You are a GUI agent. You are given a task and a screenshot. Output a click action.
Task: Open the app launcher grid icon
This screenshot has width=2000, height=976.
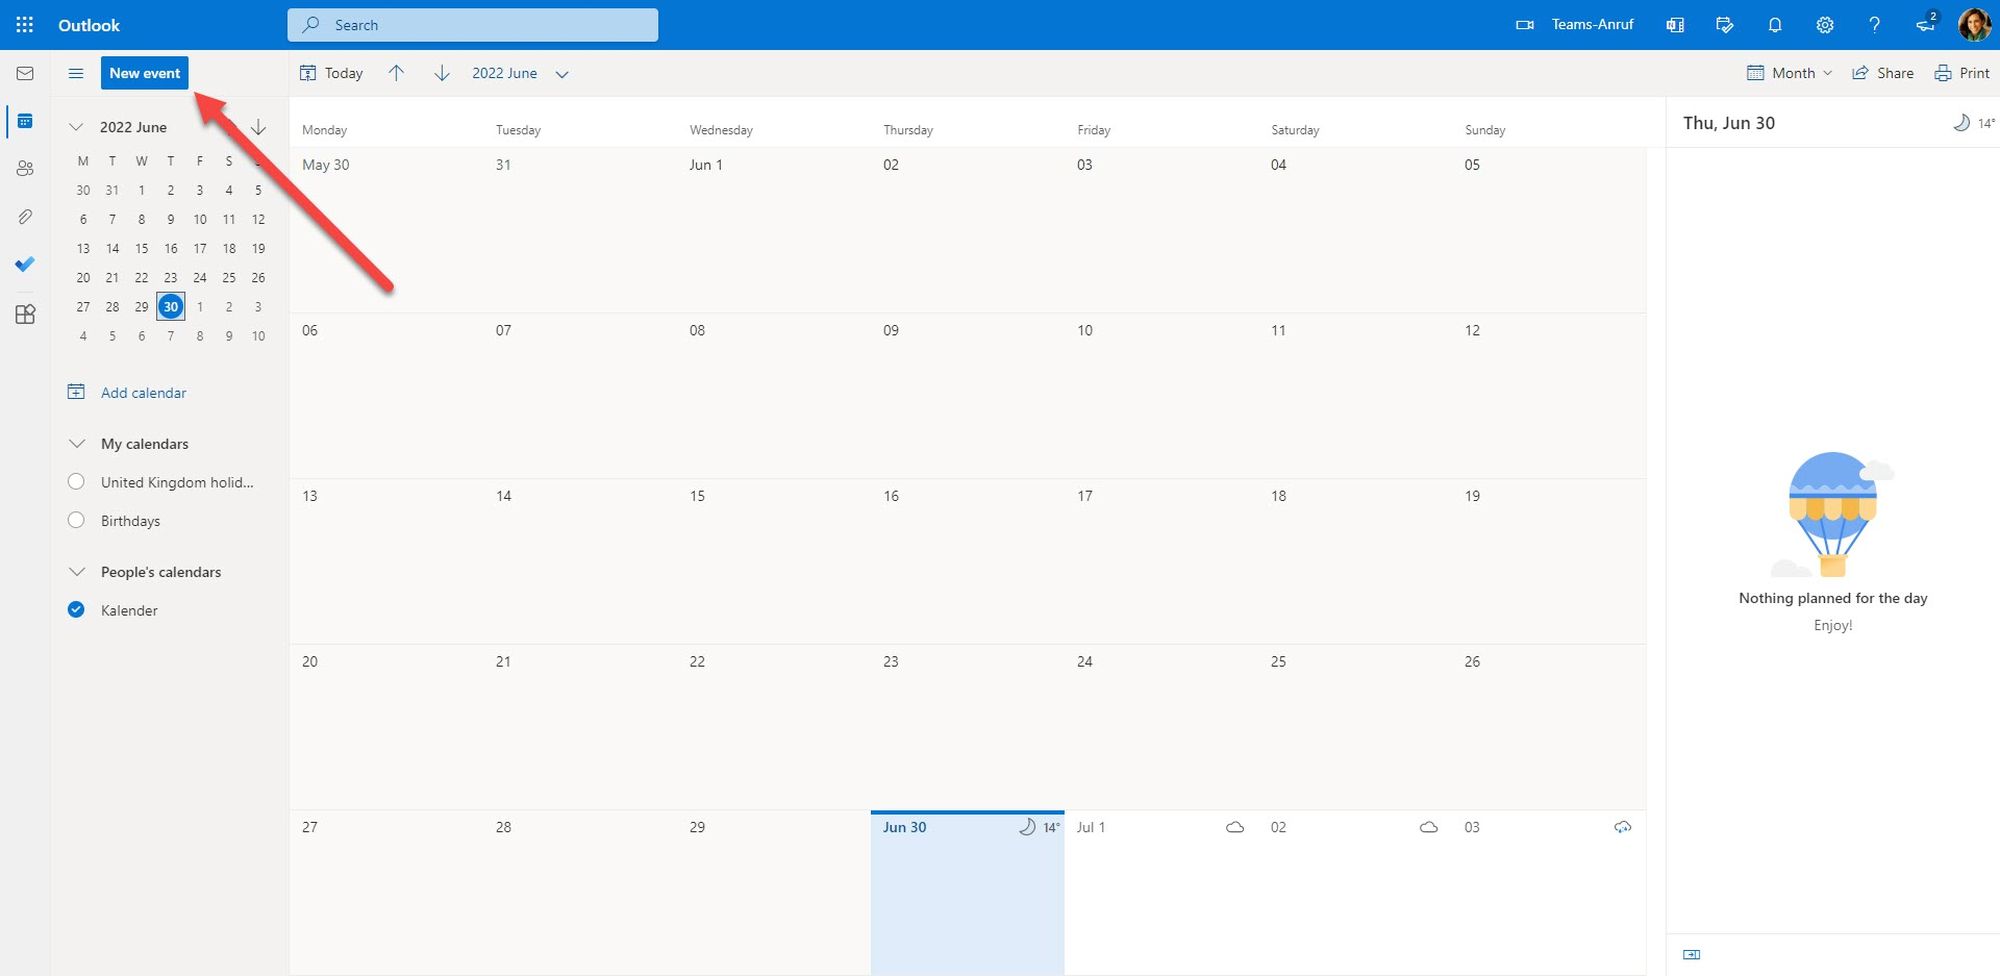click(x=25, y=25)
